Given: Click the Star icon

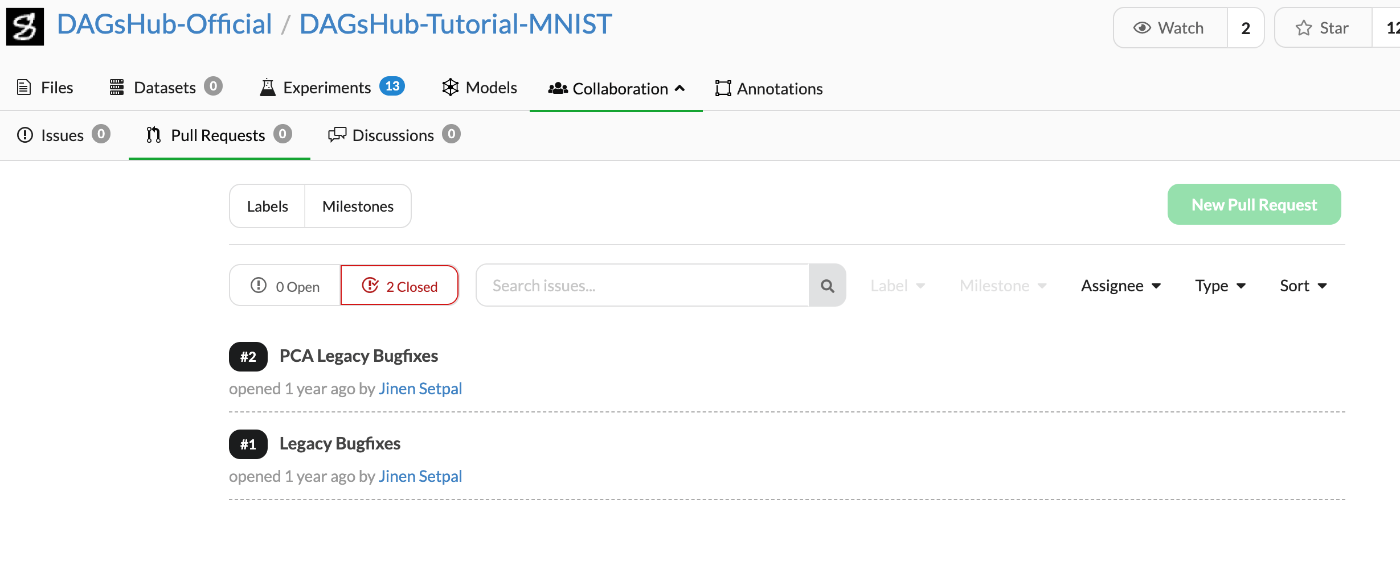Looking at the screenshot, I should pos(1304,28).
